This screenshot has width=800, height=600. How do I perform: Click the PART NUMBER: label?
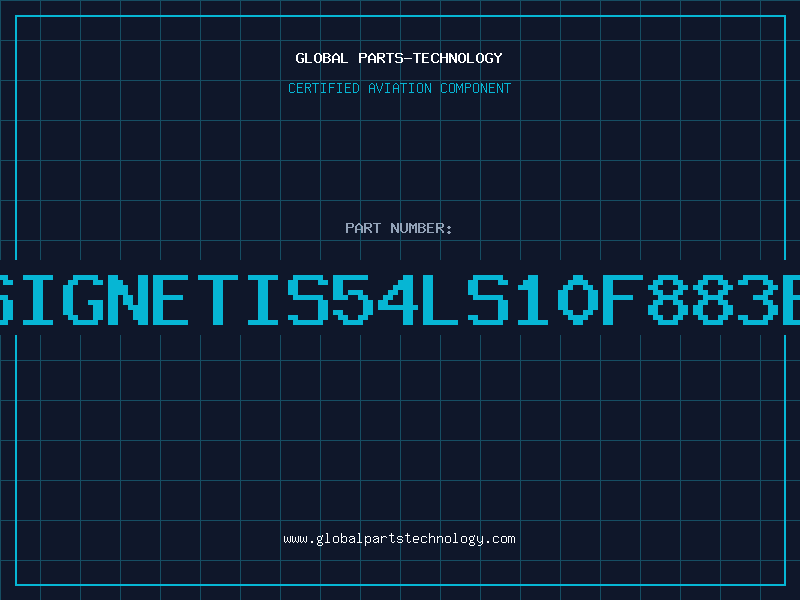point(399,228)
